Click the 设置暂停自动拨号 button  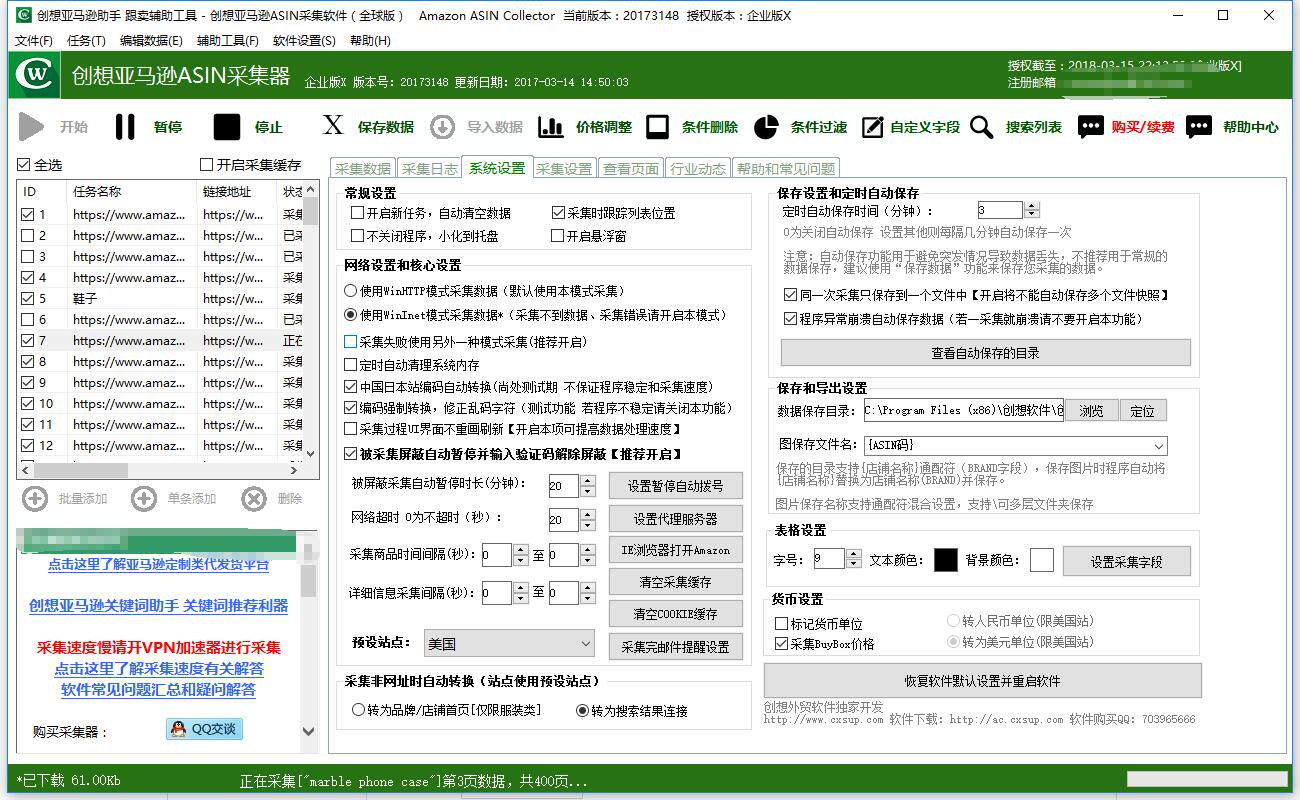(676, 487)
